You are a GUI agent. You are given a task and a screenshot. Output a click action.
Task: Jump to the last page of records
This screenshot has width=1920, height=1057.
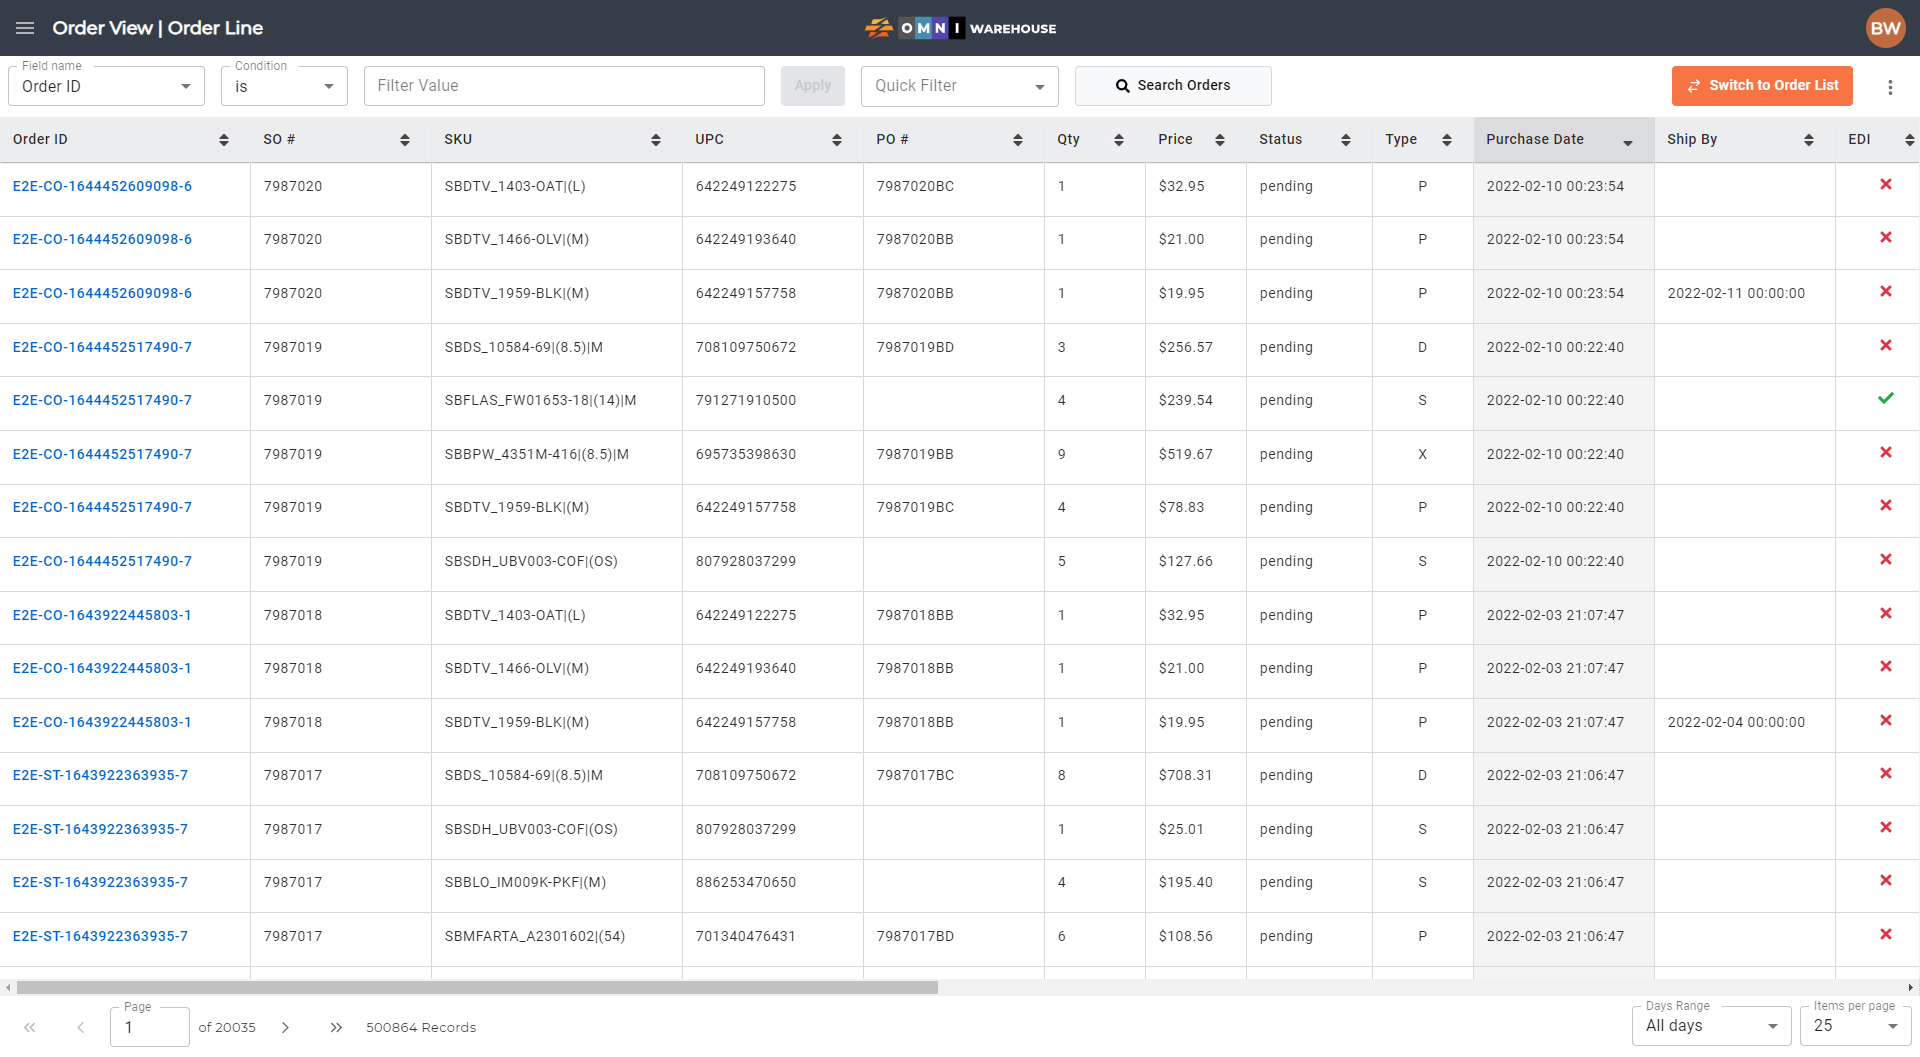tap(336, 1027)
